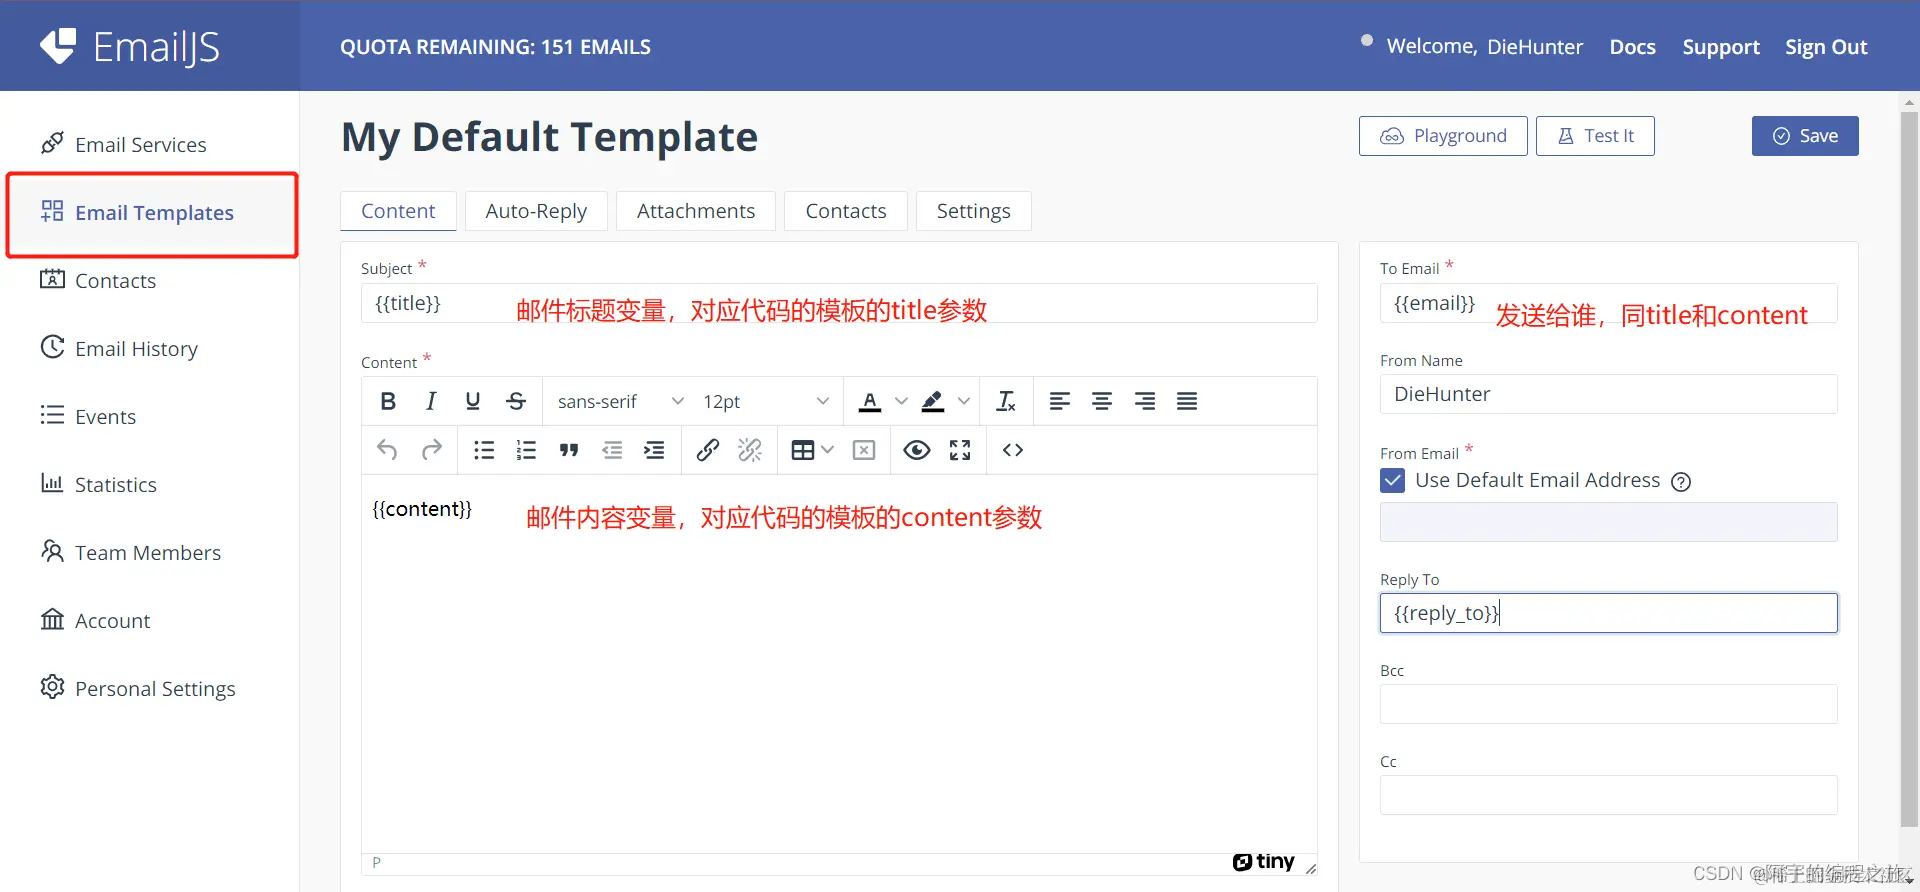
Task: Sign Out of EmailJS
Action: click(1826, 47)
